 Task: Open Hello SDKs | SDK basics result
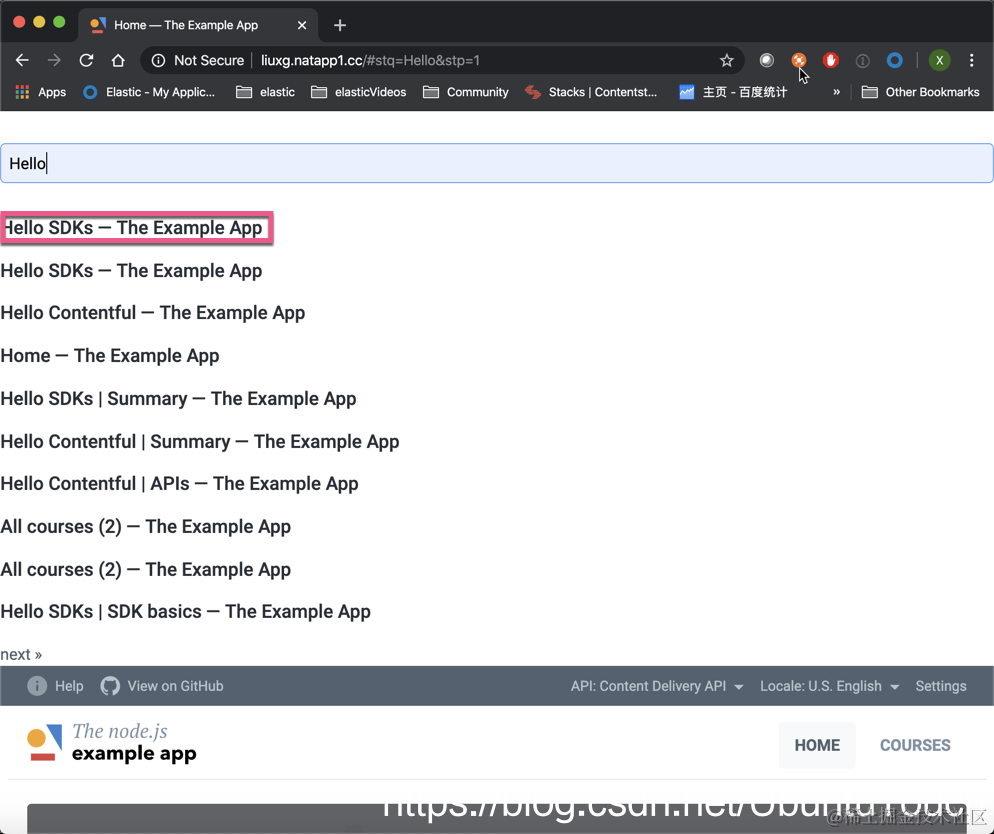click(186, 612)
